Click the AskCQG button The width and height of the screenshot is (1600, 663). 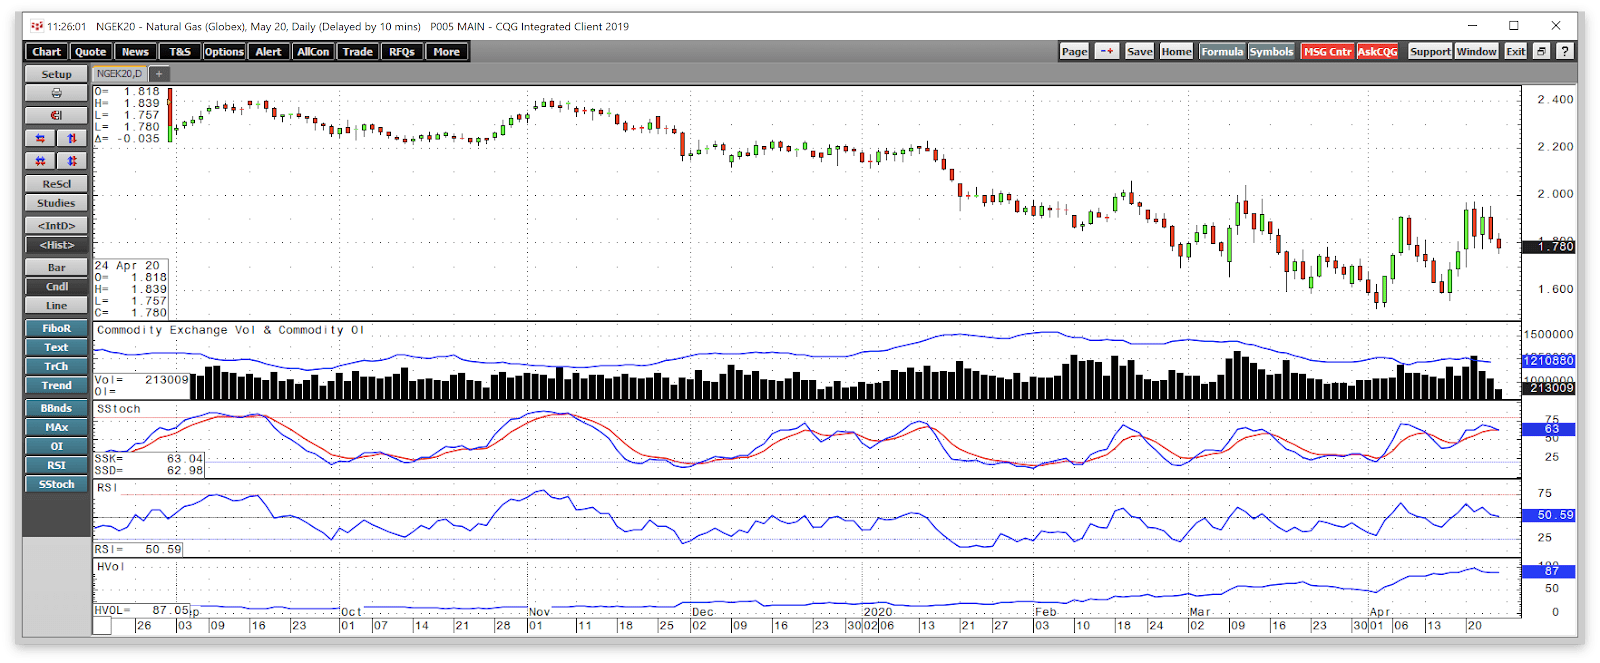click(x=1377, y=51)
